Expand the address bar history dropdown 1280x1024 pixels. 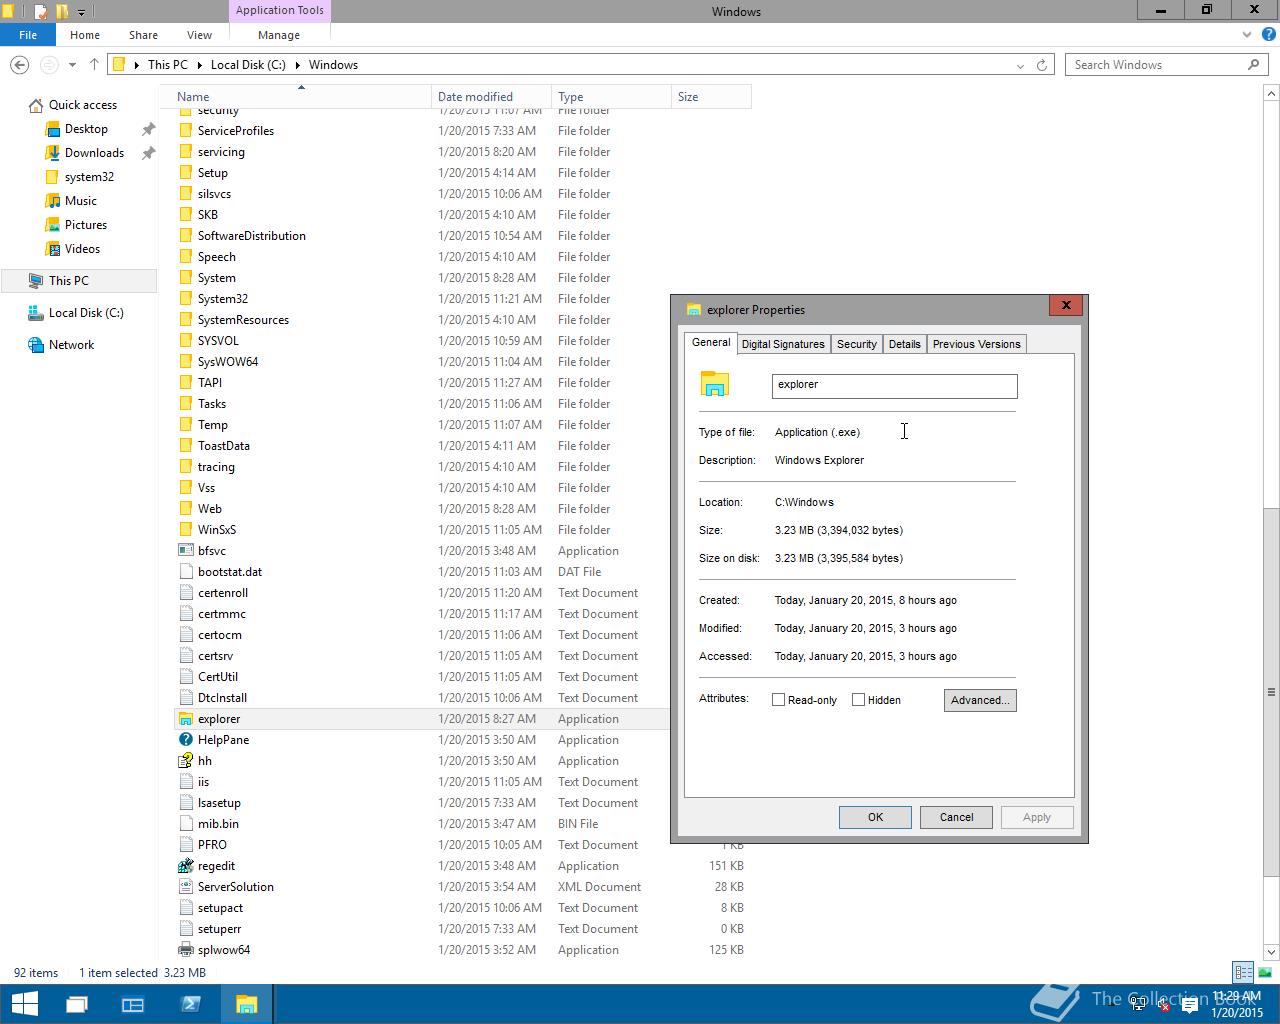pyautogui.click(x=1020, y=65)
